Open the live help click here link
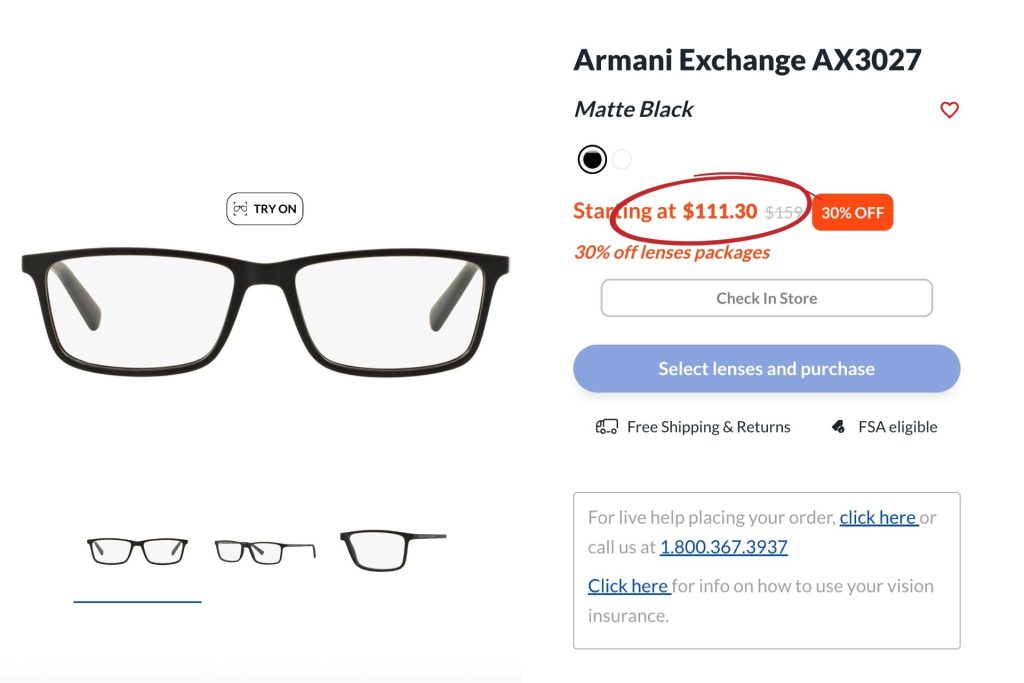This screenshot has width=1024, height=683. coord(879,517)
